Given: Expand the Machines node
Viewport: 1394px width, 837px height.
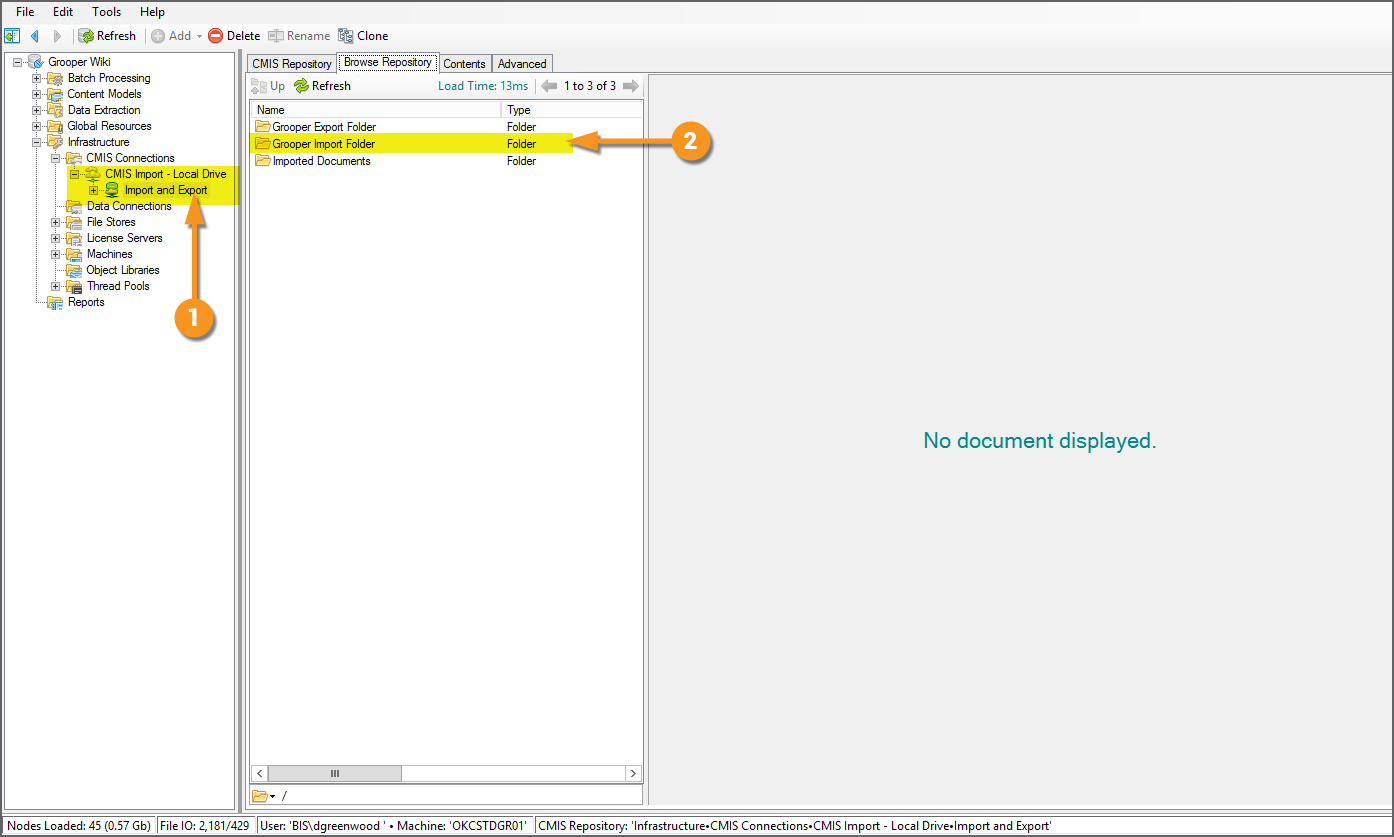Looking at the screenshot, I should coord(56,254).
